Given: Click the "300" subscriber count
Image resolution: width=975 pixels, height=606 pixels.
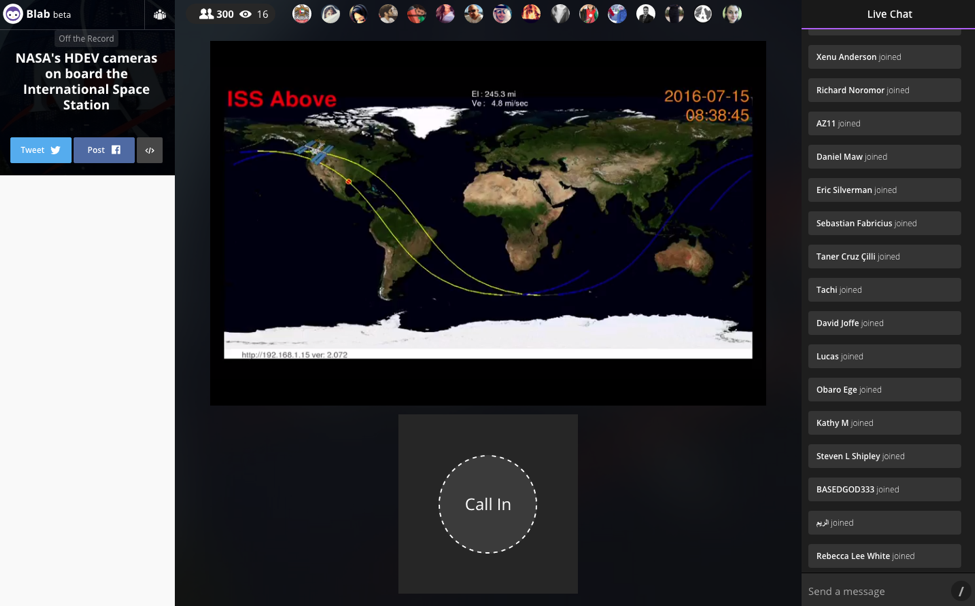Looking at the screenshot, I should coord(225,14).
